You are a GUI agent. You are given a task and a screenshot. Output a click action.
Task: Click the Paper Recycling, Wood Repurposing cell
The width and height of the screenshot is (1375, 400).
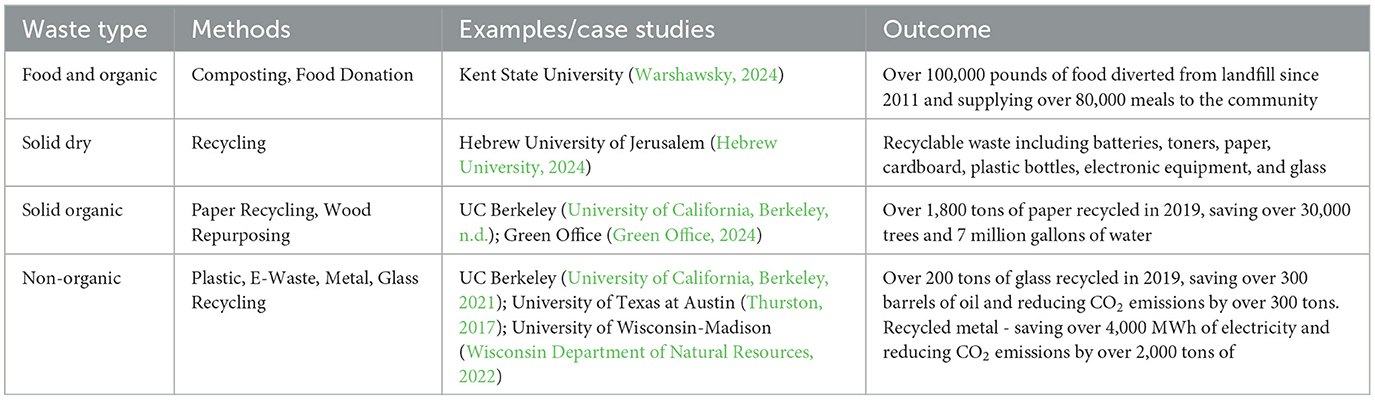[x=282, y=221]
